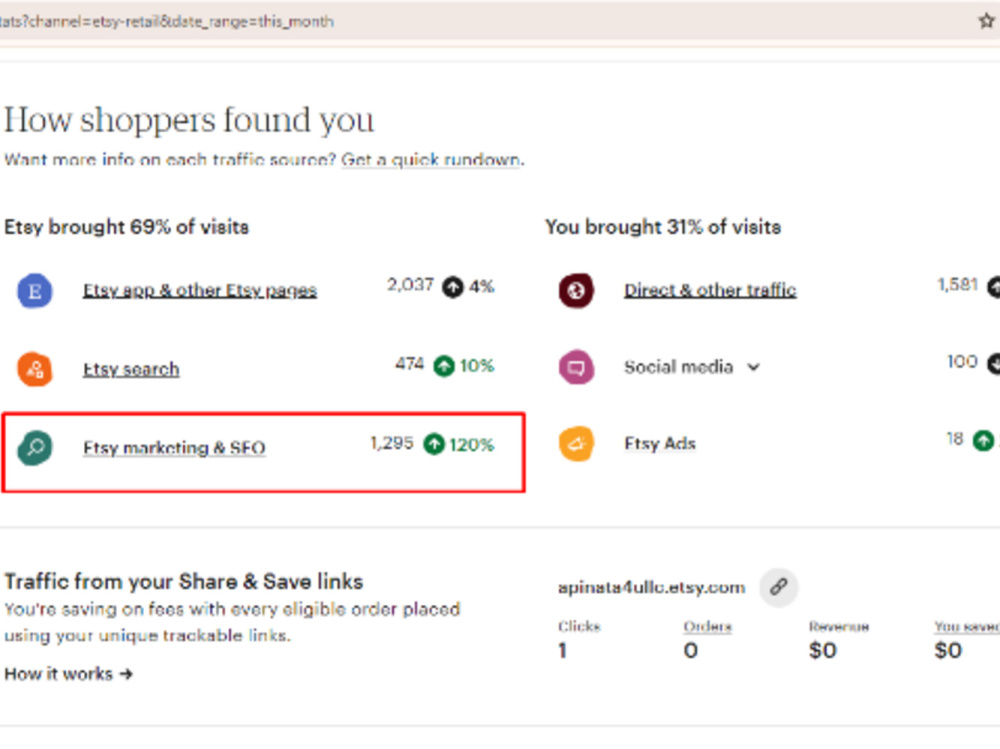This screenshot has height=749, width=1000.
Task: Select the Revenue $0 value
Action: [822, 651]
